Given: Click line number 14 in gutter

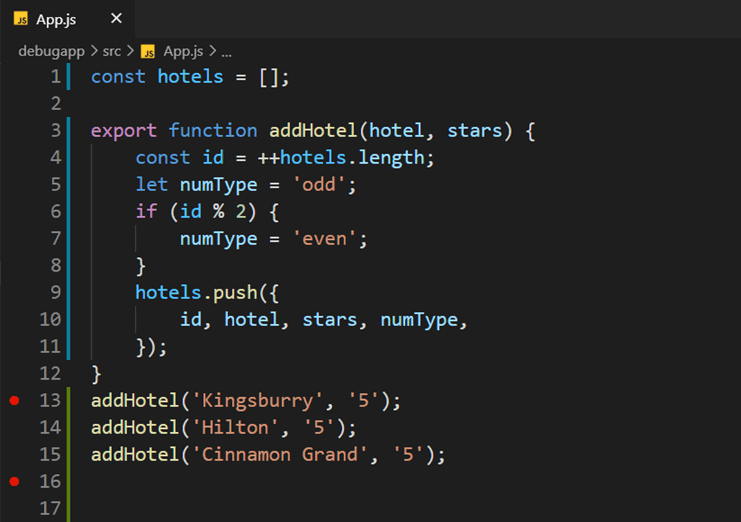Looking at the screenshot, I should (51, 428).
